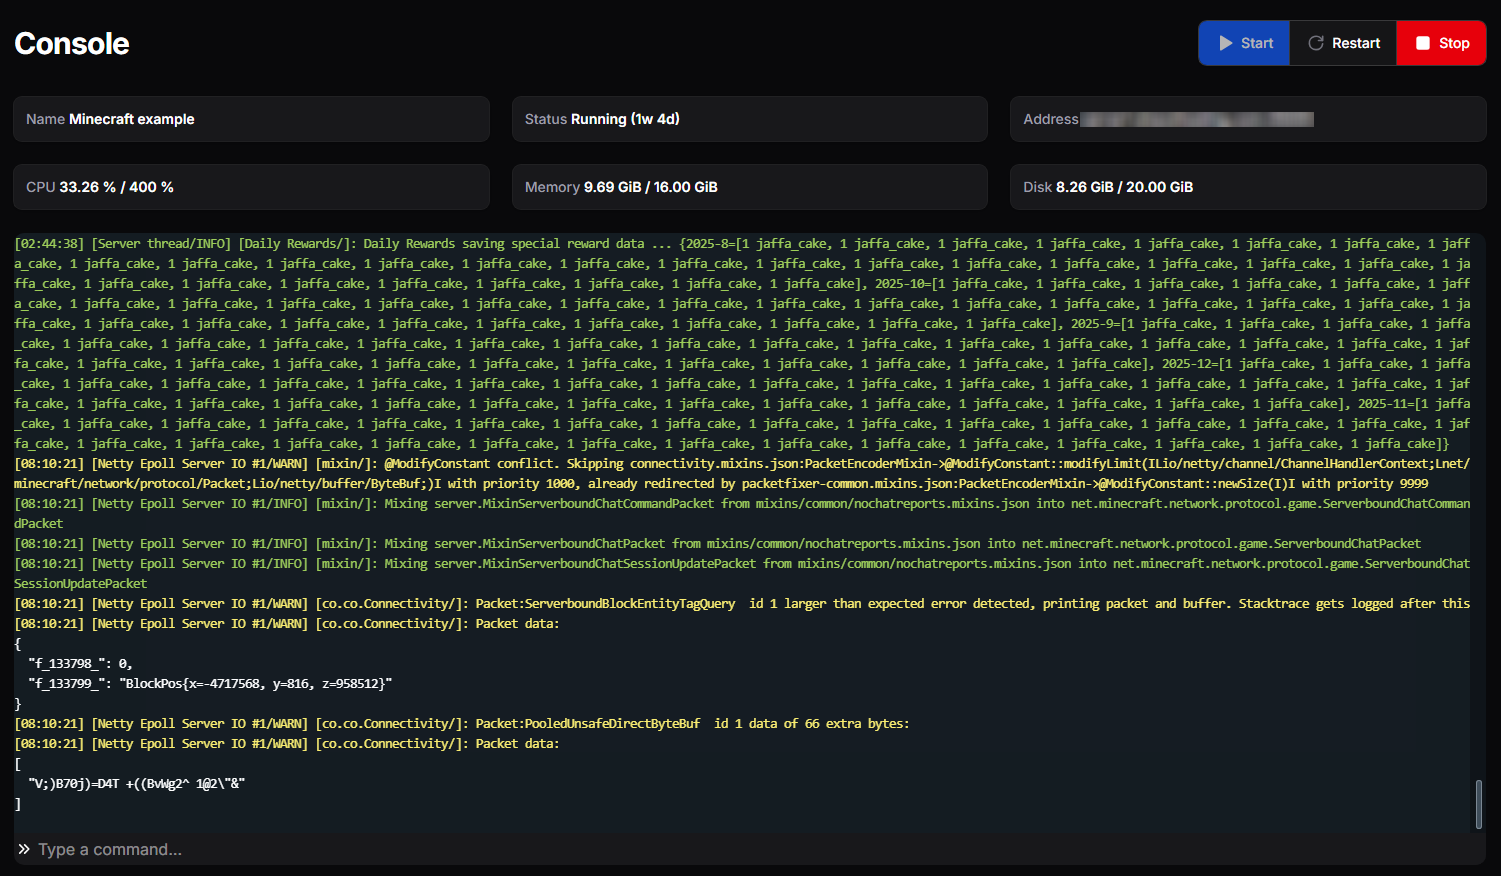Click the console log scrollbar thumb

point(1479,804)
